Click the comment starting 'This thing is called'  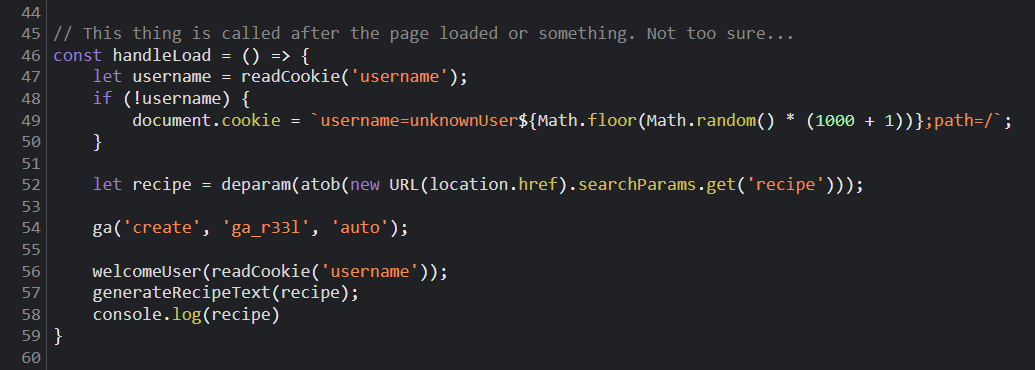tap(423, 34)
